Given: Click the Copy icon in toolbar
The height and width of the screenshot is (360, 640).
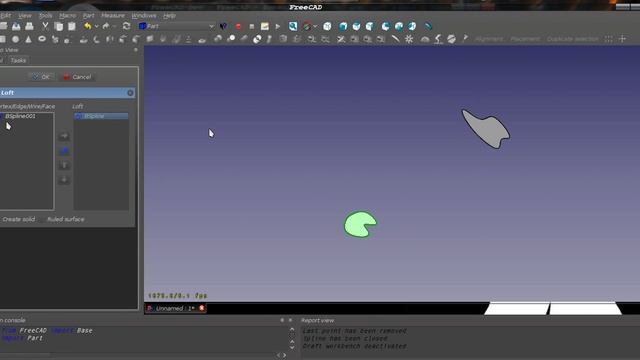Looking at the screenshot, I should point(59,26).
